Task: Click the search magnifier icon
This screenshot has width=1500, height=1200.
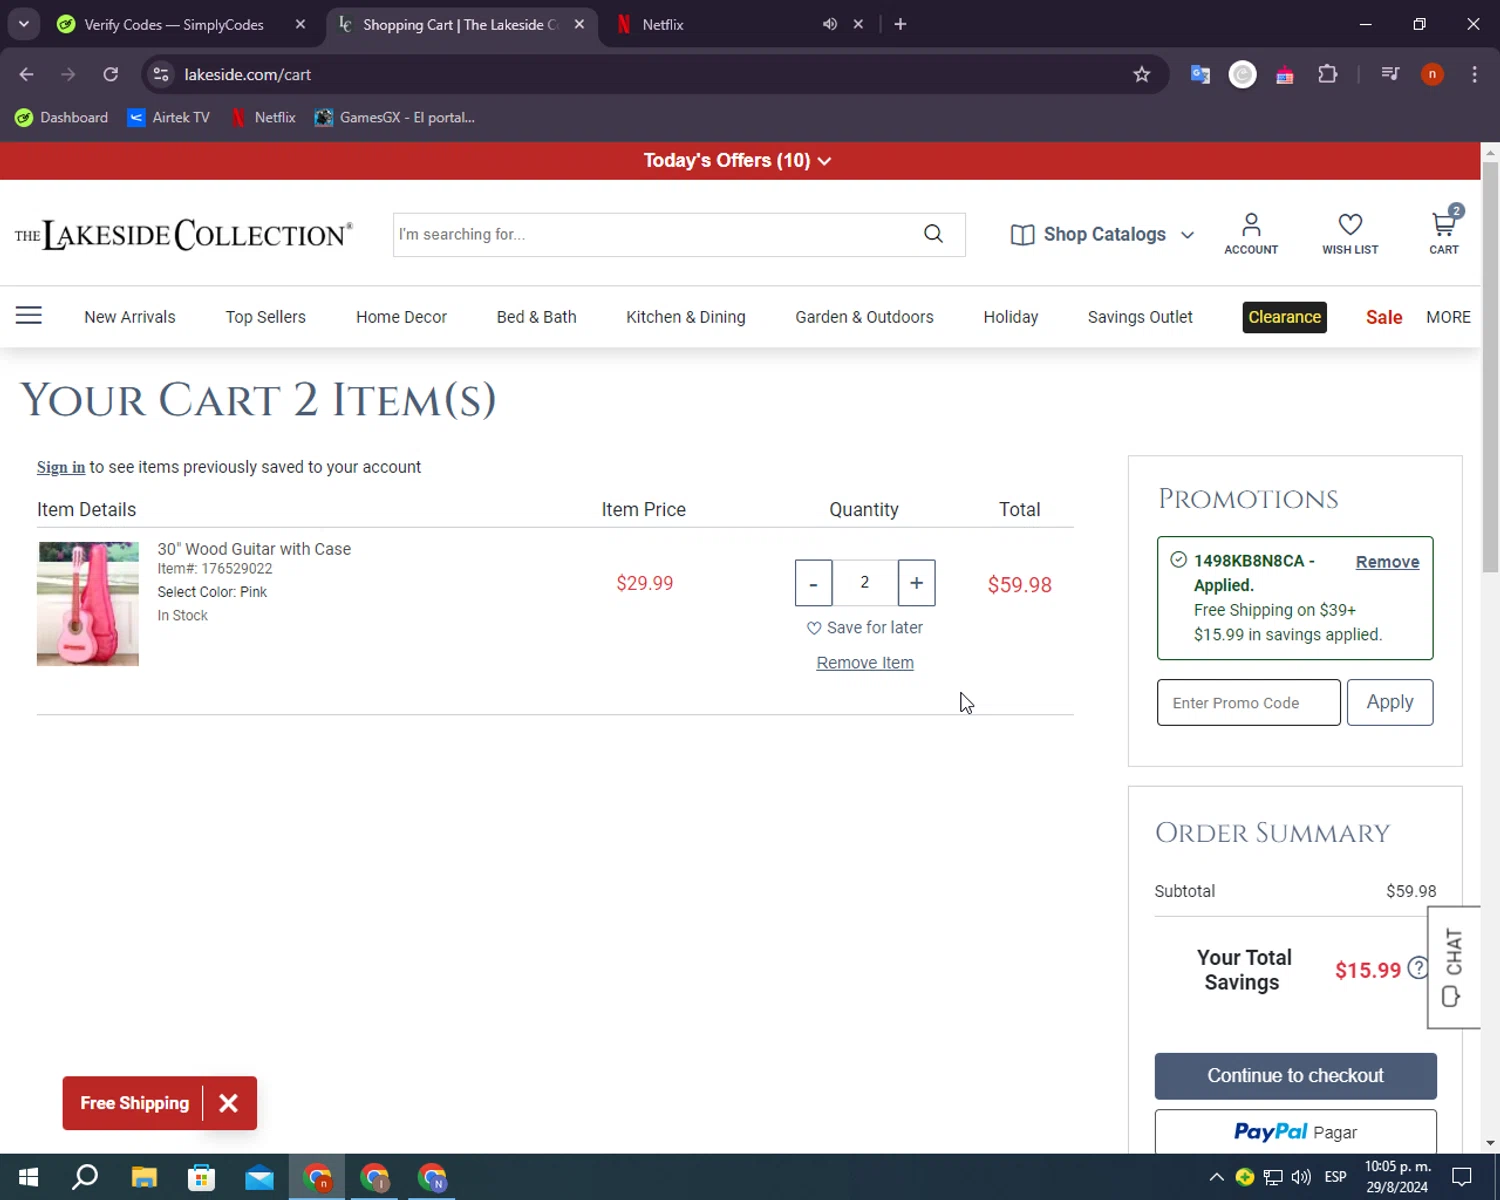Action: tap(933, 234)
